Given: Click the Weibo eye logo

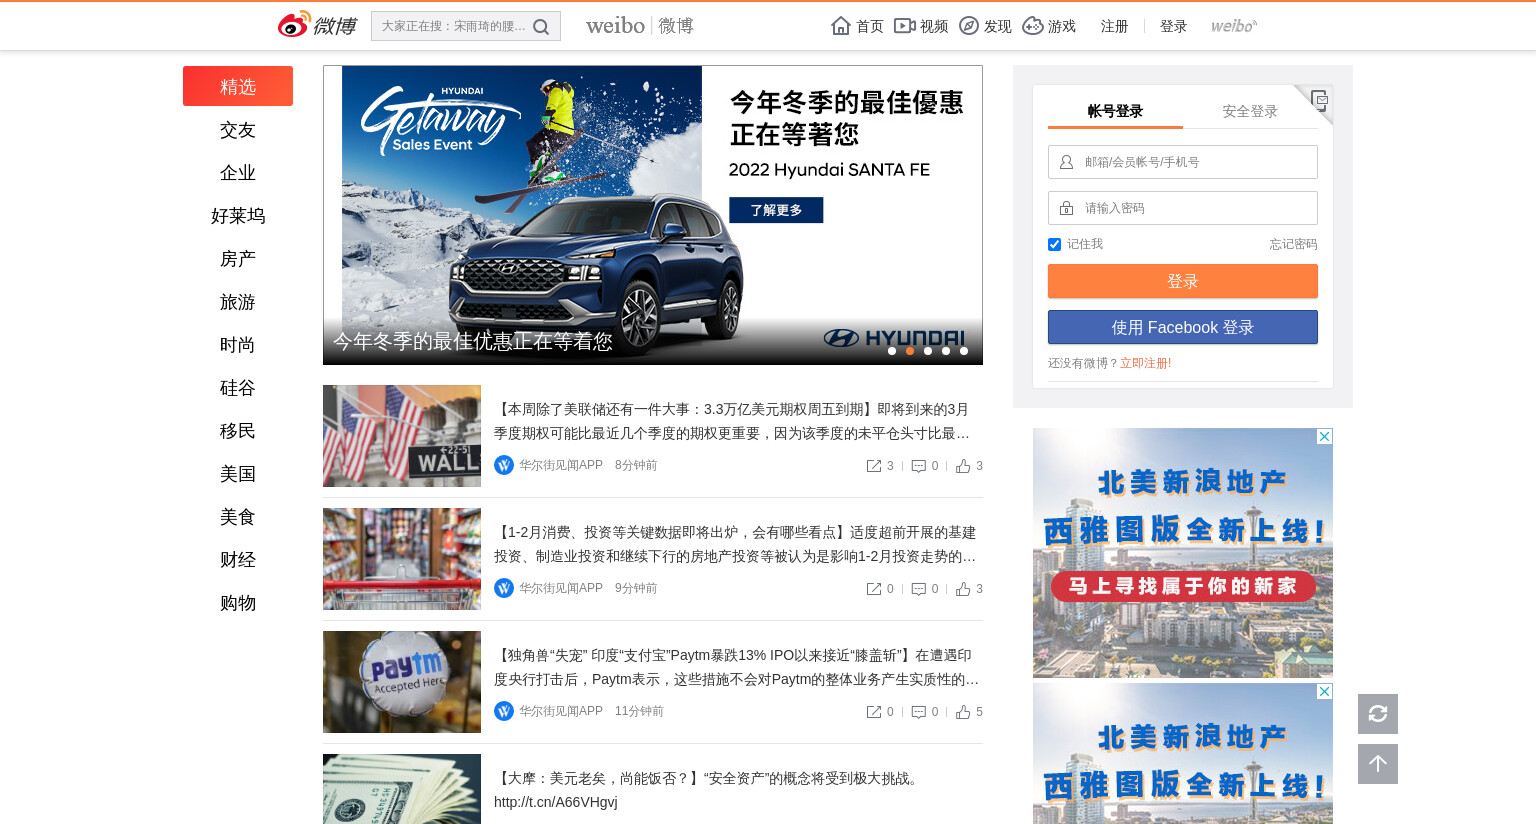Looking at the screenshot, I should (x=294, y=25).
